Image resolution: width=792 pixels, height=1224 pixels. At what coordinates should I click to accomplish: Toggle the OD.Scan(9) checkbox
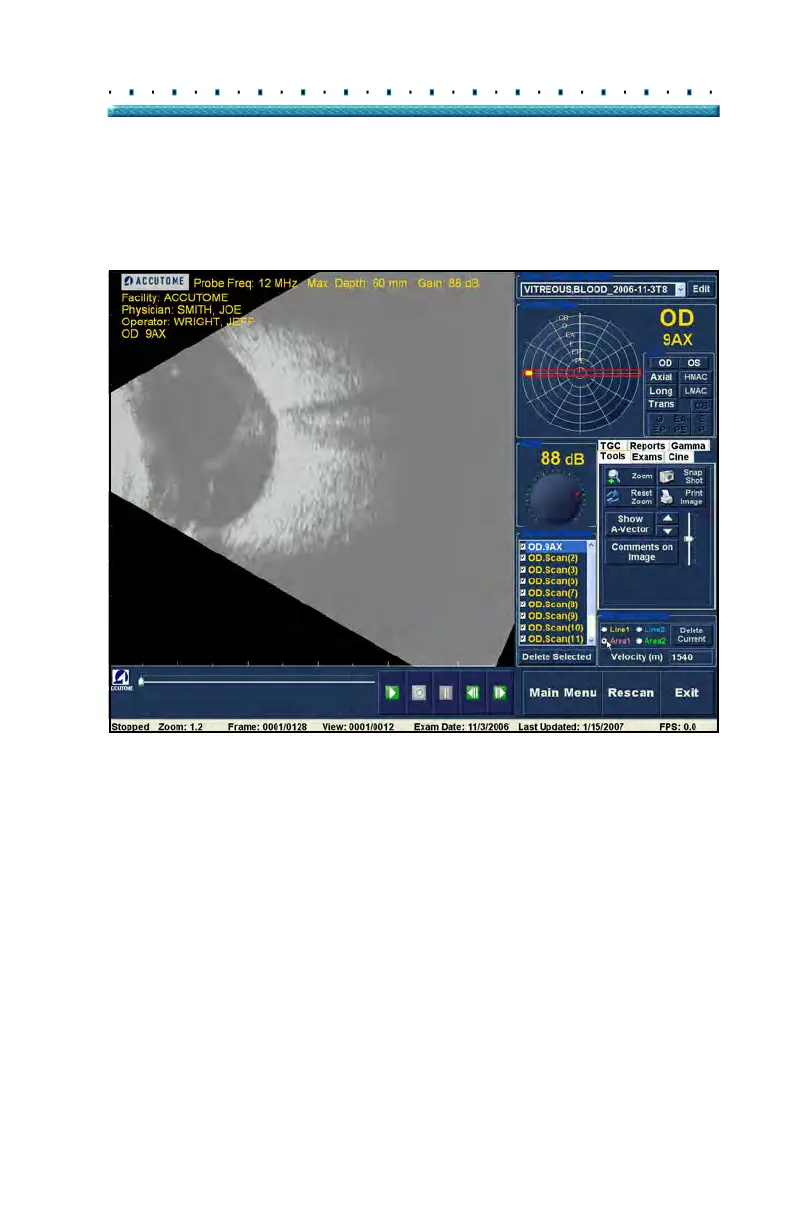click(523, 616)
